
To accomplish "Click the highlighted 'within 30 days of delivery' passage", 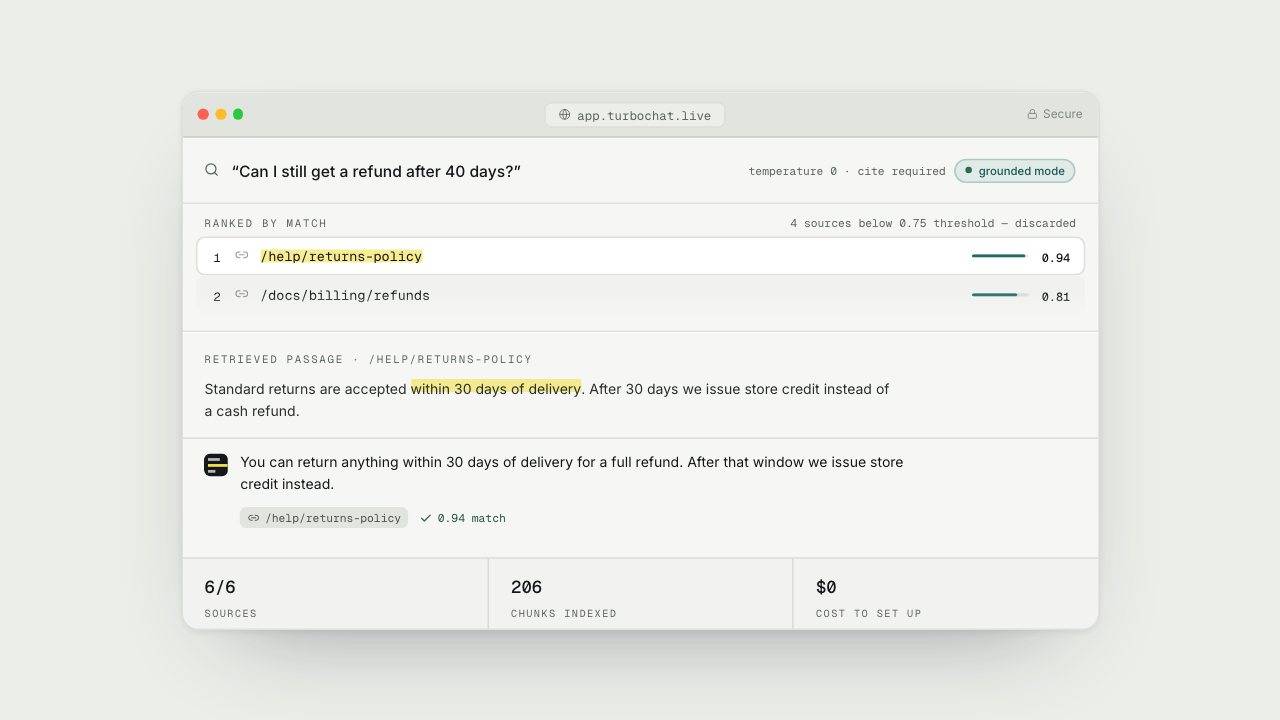I will [496, 389].
